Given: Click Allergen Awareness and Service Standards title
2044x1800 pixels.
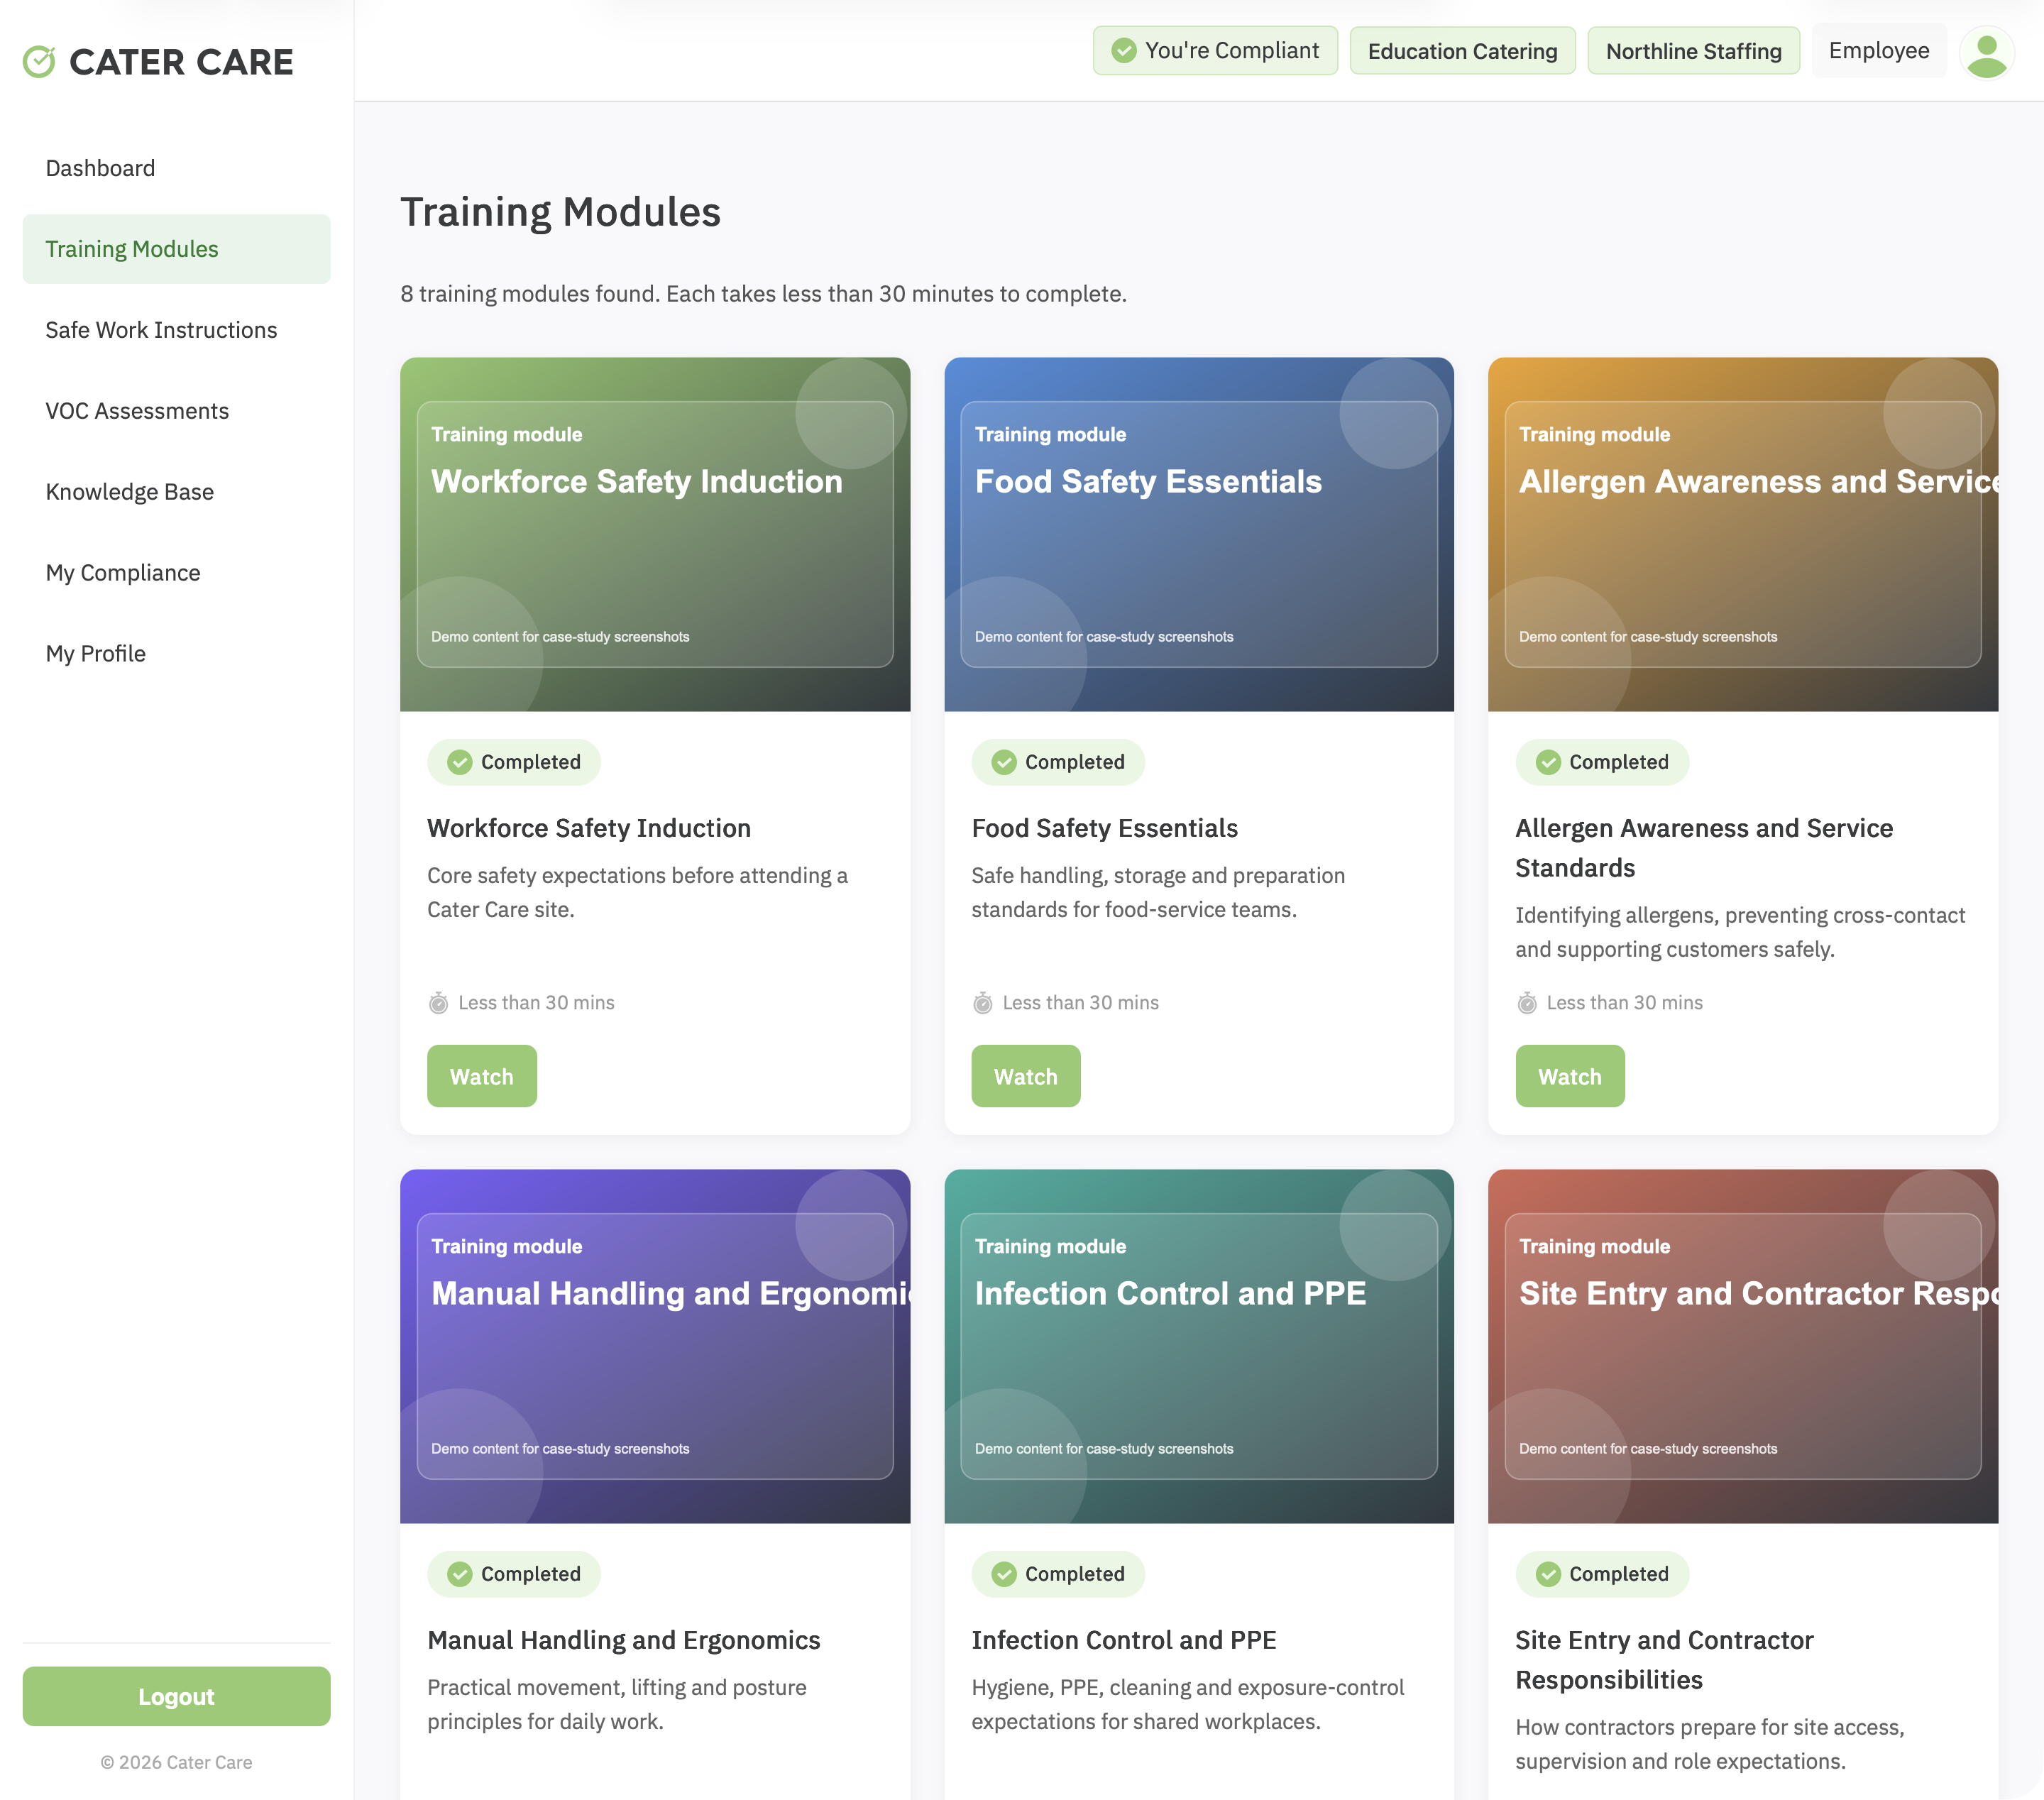Looking at the screenshot, I should pyautogui.click(x=1704, y=848).
